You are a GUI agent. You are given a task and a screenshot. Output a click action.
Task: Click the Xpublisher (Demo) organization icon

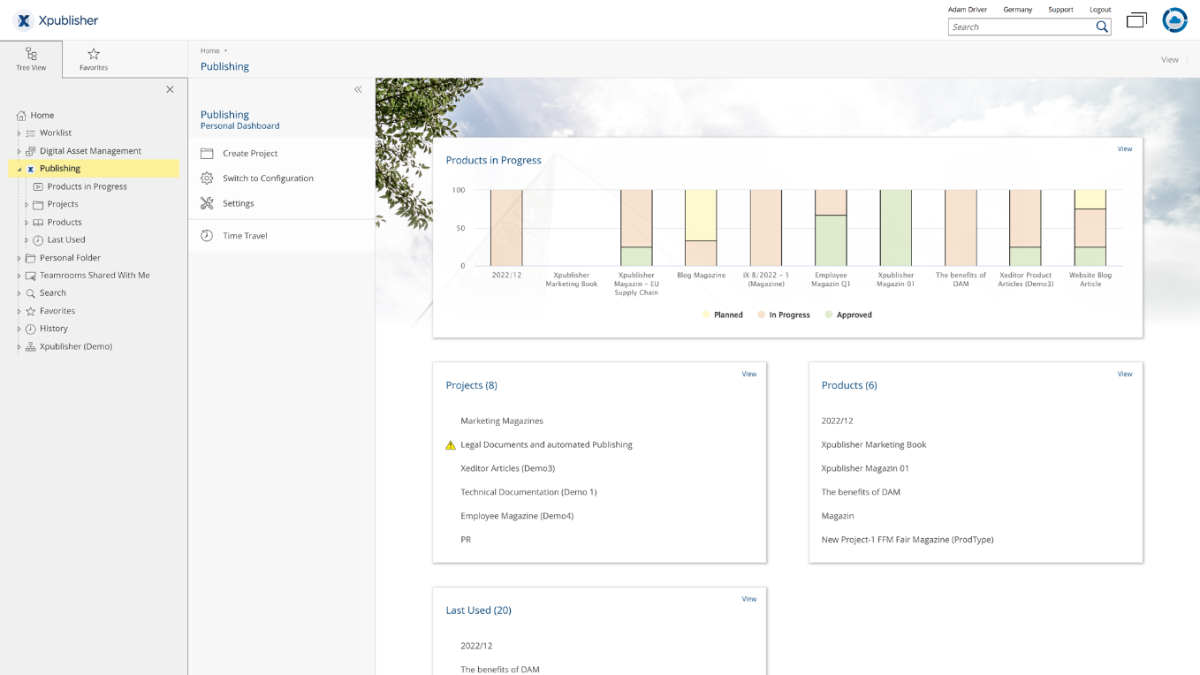31,347
